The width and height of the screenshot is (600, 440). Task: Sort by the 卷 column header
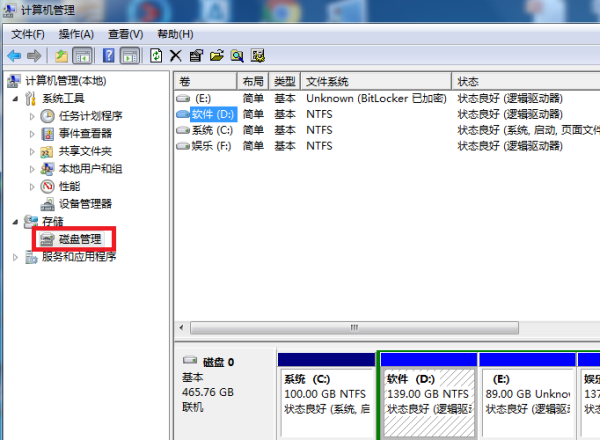206,81
